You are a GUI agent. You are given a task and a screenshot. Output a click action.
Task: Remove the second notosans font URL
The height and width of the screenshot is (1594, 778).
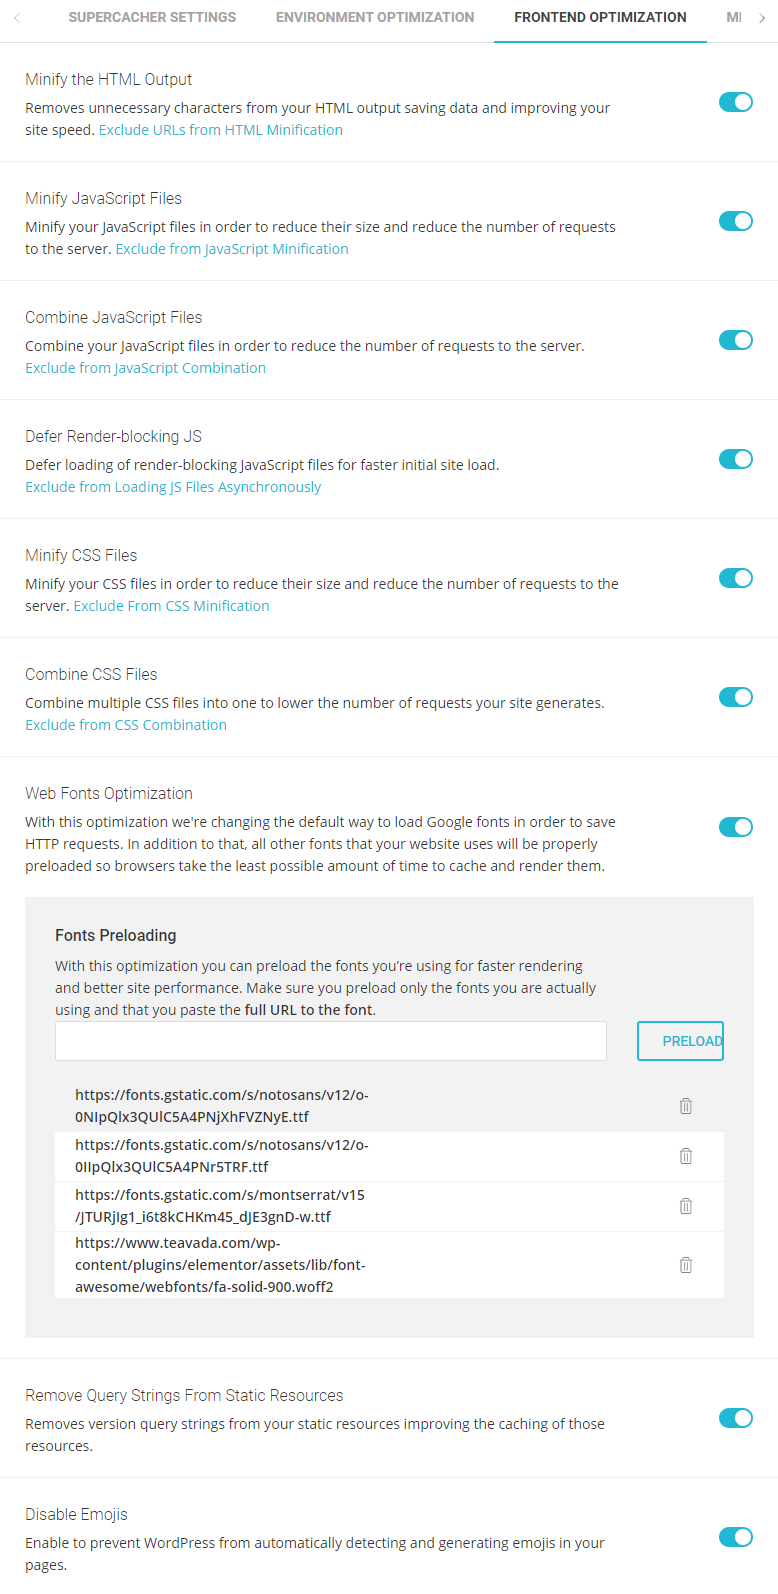pos(685,1155)
